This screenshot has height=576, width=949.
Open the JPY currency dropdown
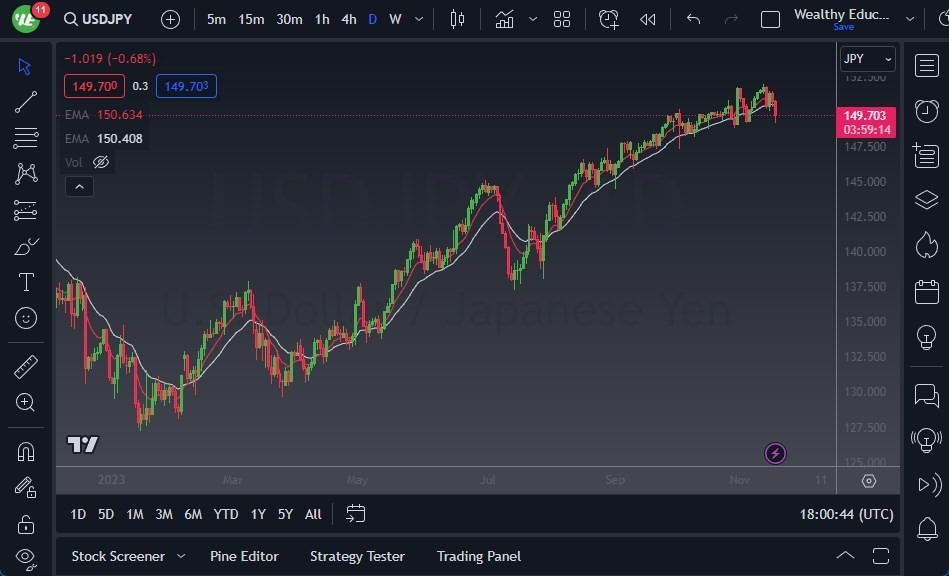point(864,59)
